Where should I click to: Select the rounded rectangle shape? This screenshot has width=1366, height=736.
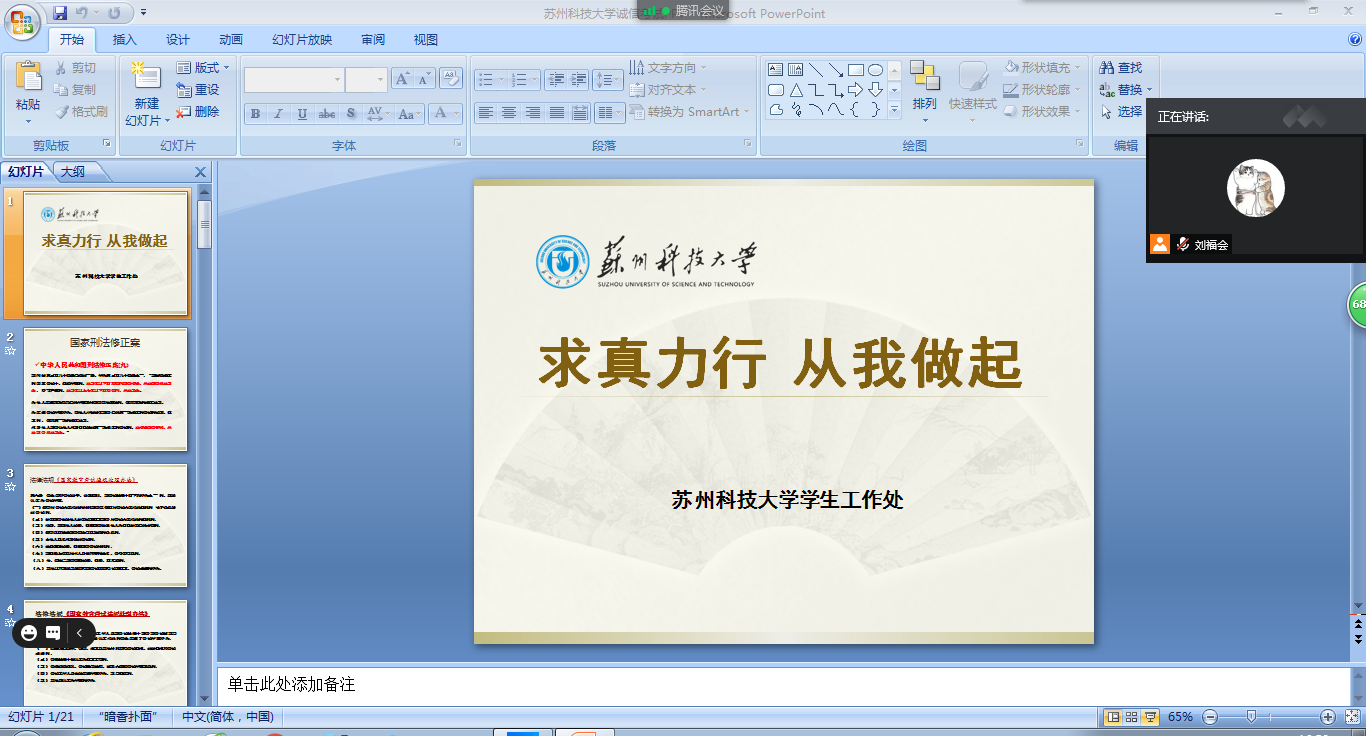pos(776,90)
